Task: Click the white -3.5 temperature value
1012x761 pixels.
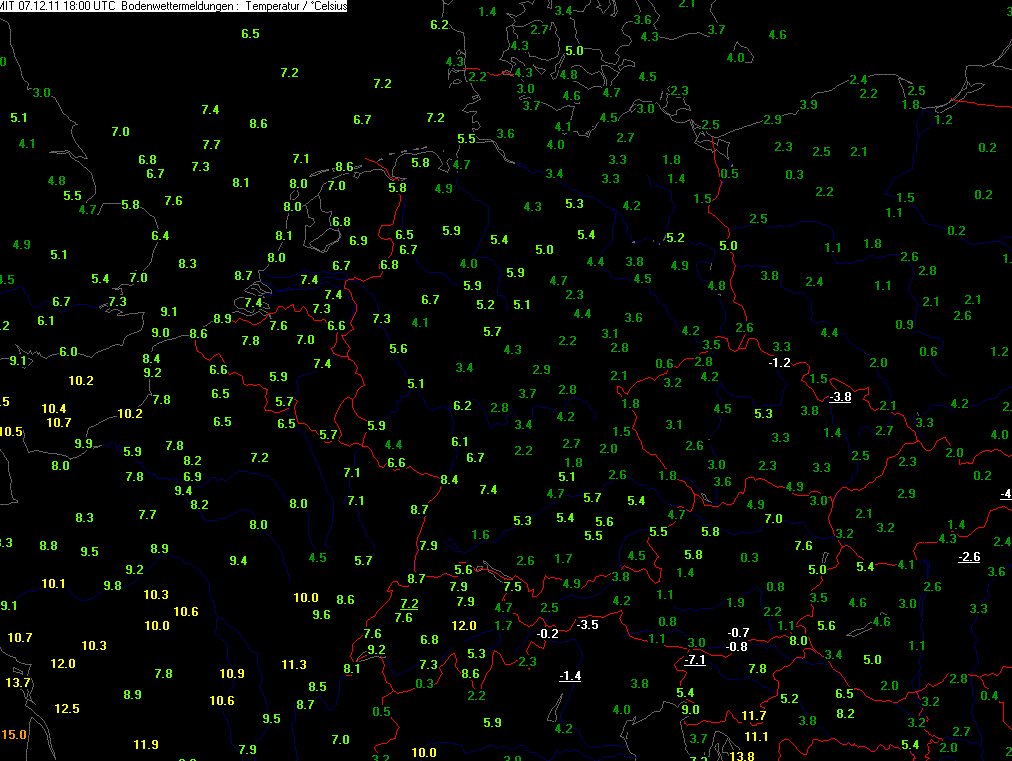Action: pos(587,624)
